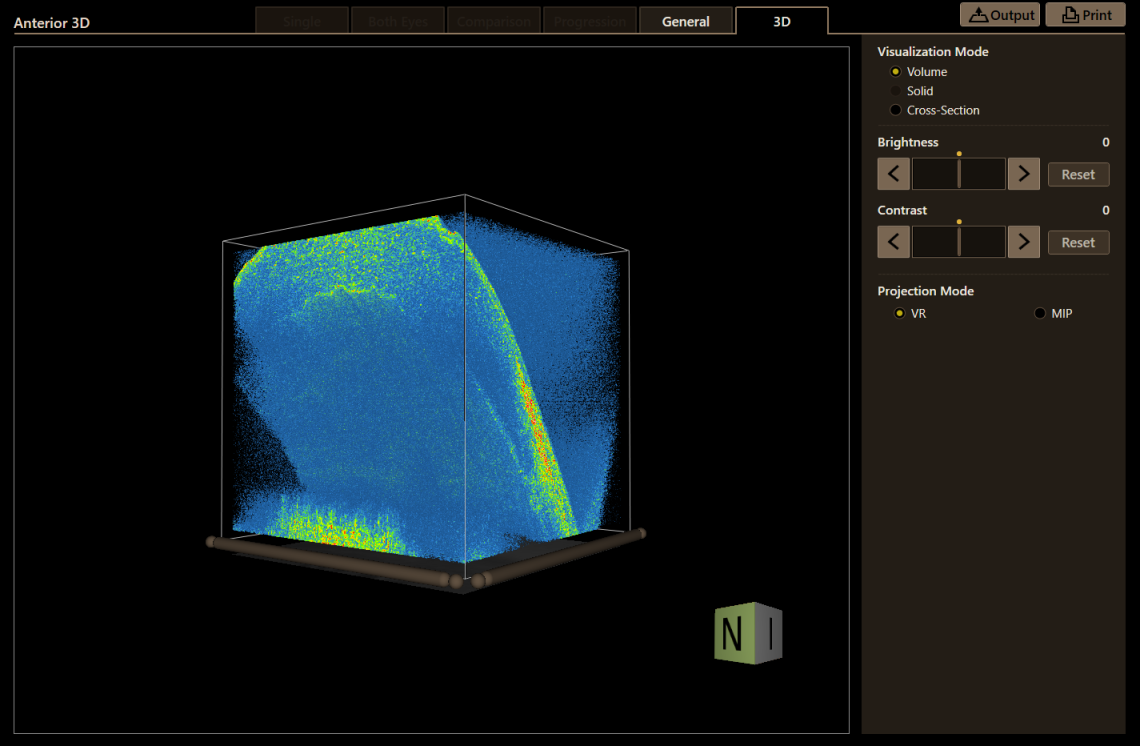Reset the Contrast value
The width and height of the screenshot is (1140, 746).
coord(1078,241)
